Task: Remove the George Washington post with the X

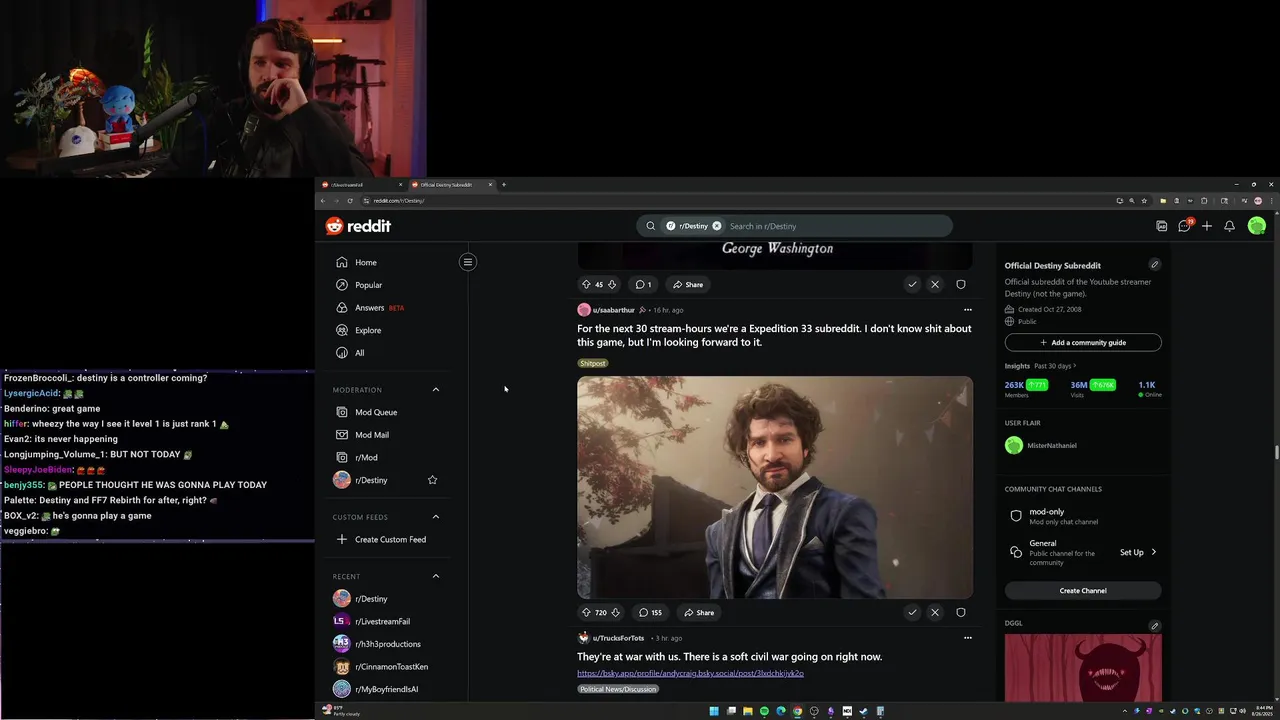Action: coord(935,284)
